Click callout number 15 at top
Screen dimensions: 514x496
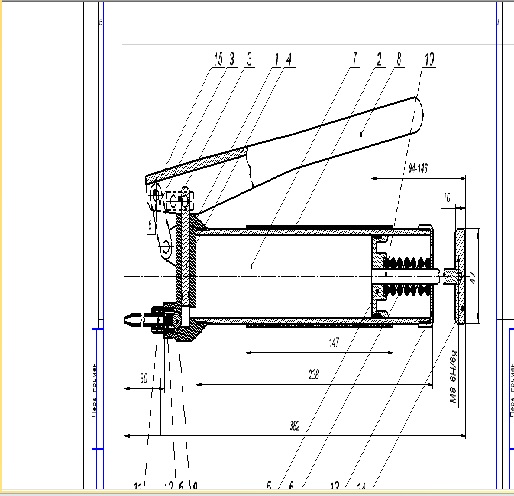218,59
